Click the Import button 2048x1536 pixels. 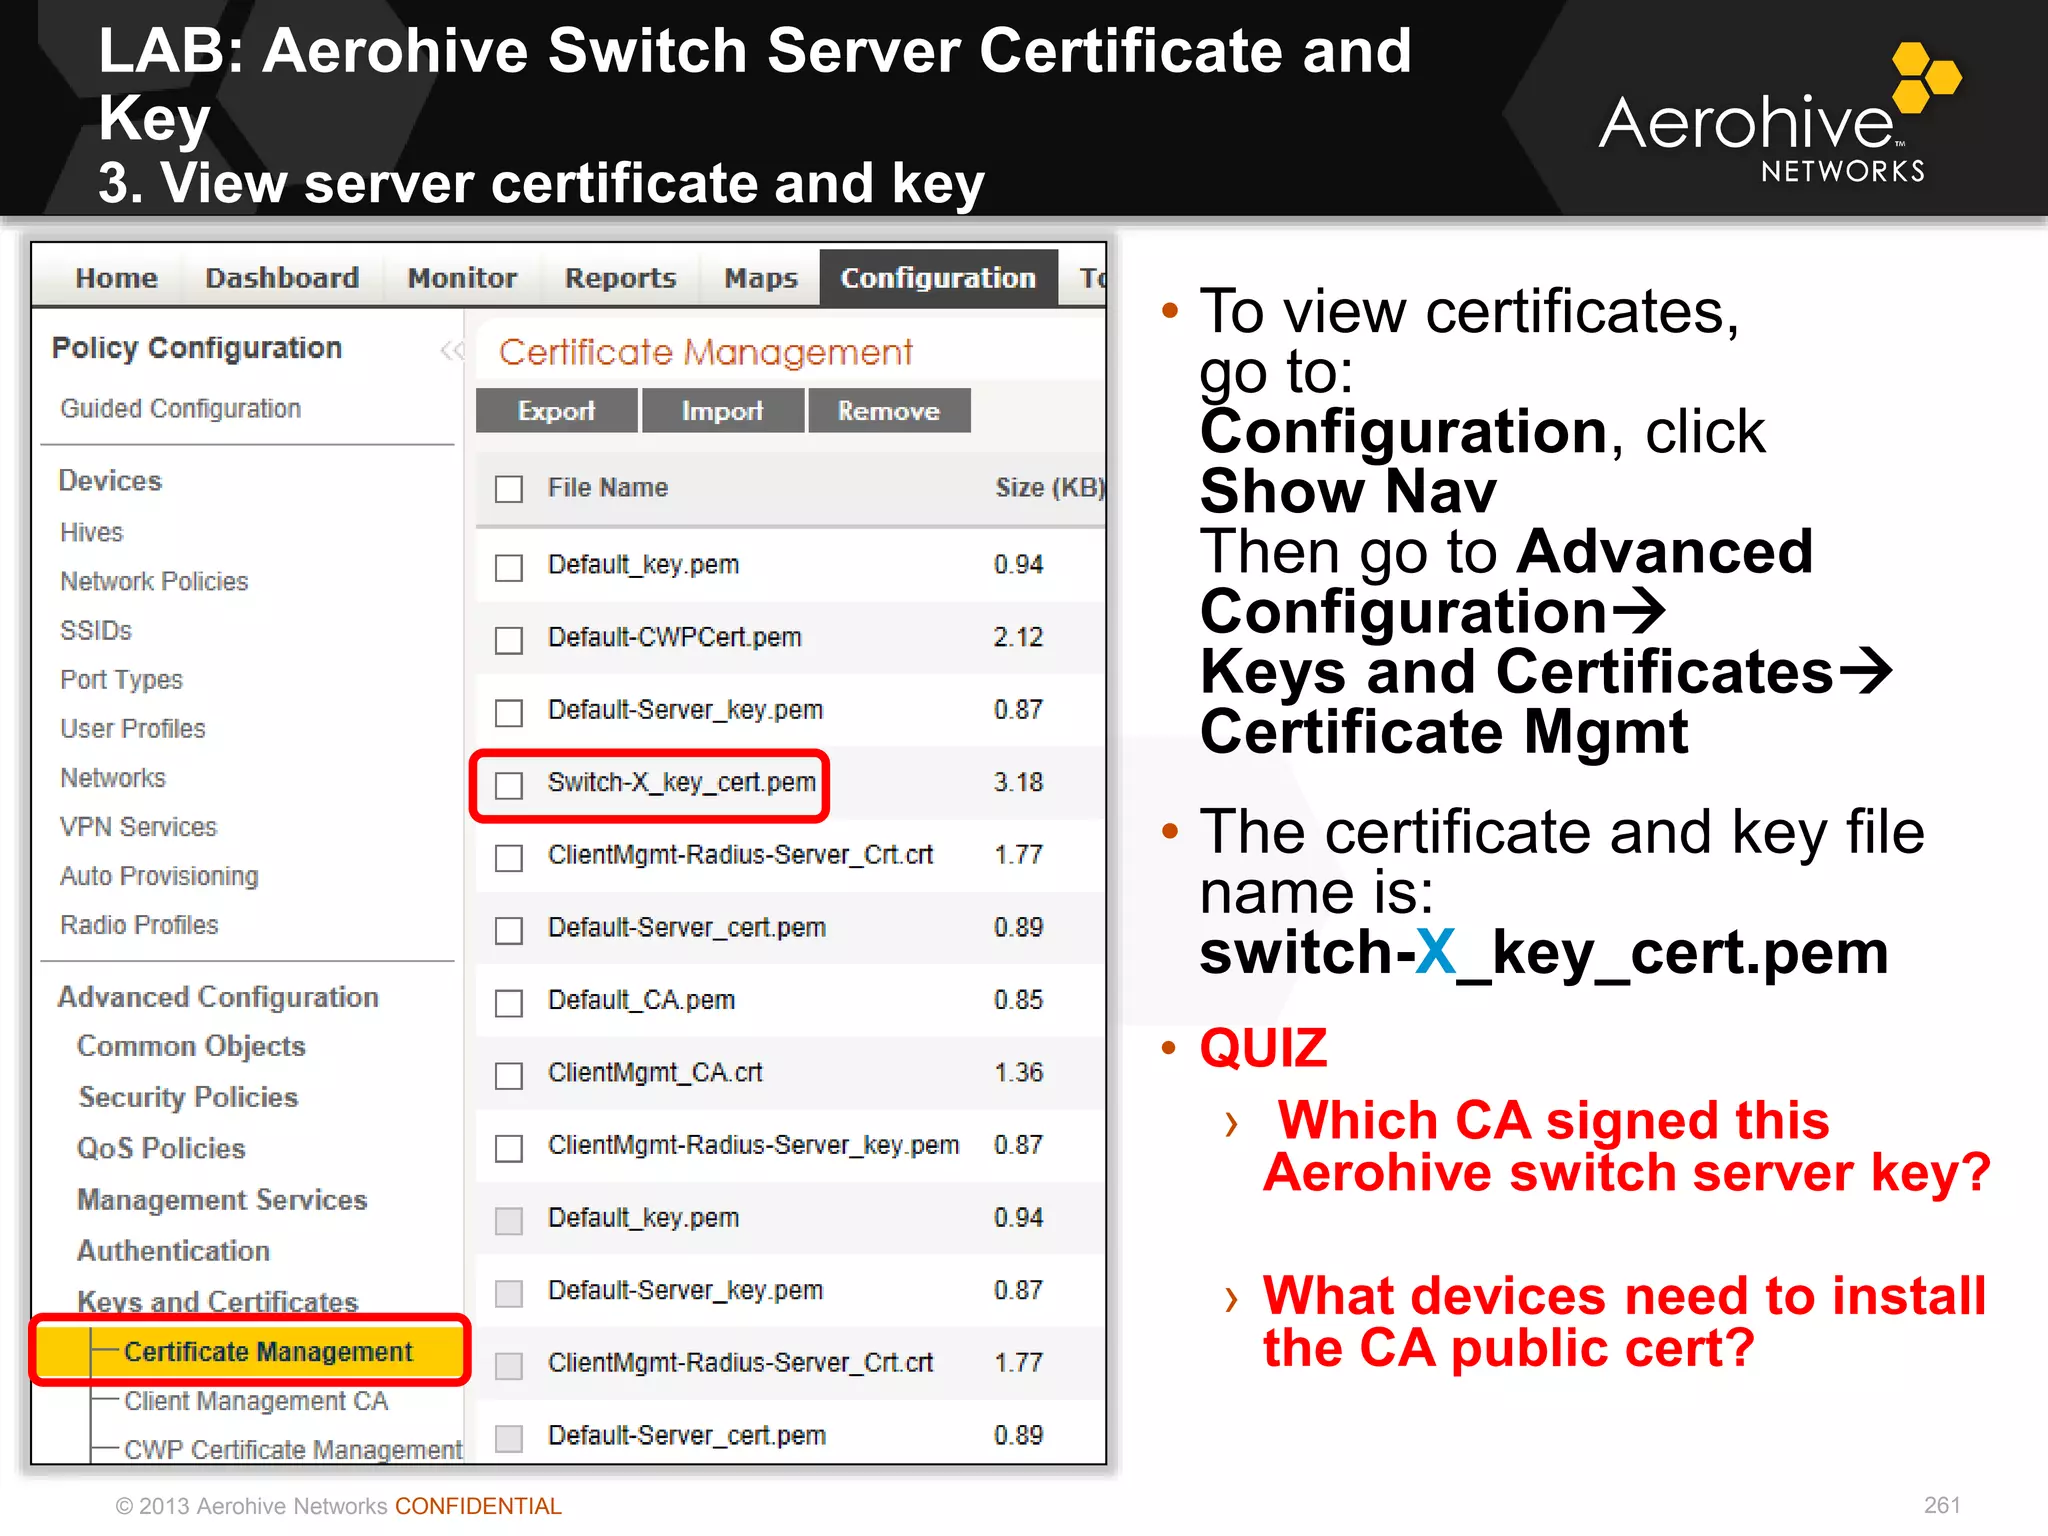pyautogui.click(x=722, y=411)
